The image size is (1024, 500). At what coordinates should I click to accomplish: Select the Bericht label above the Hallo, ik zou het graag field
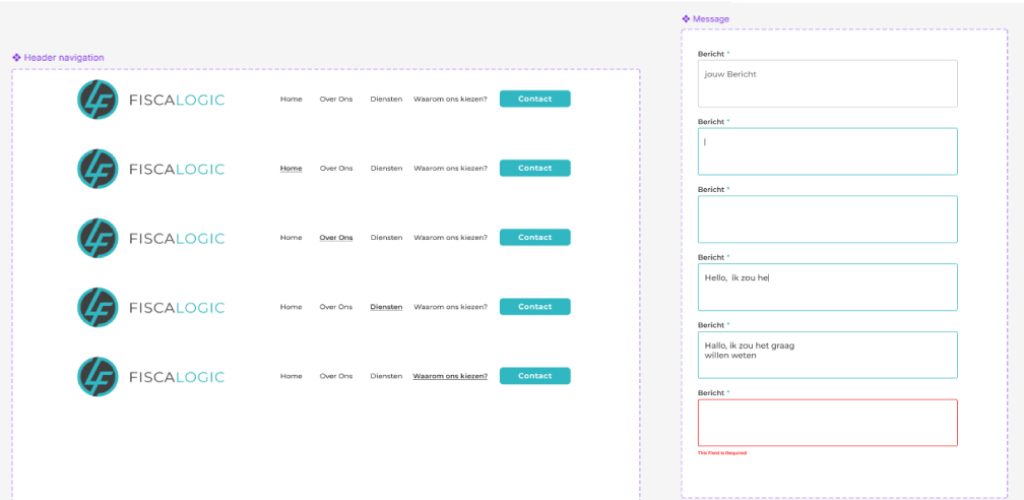point(711,325)
